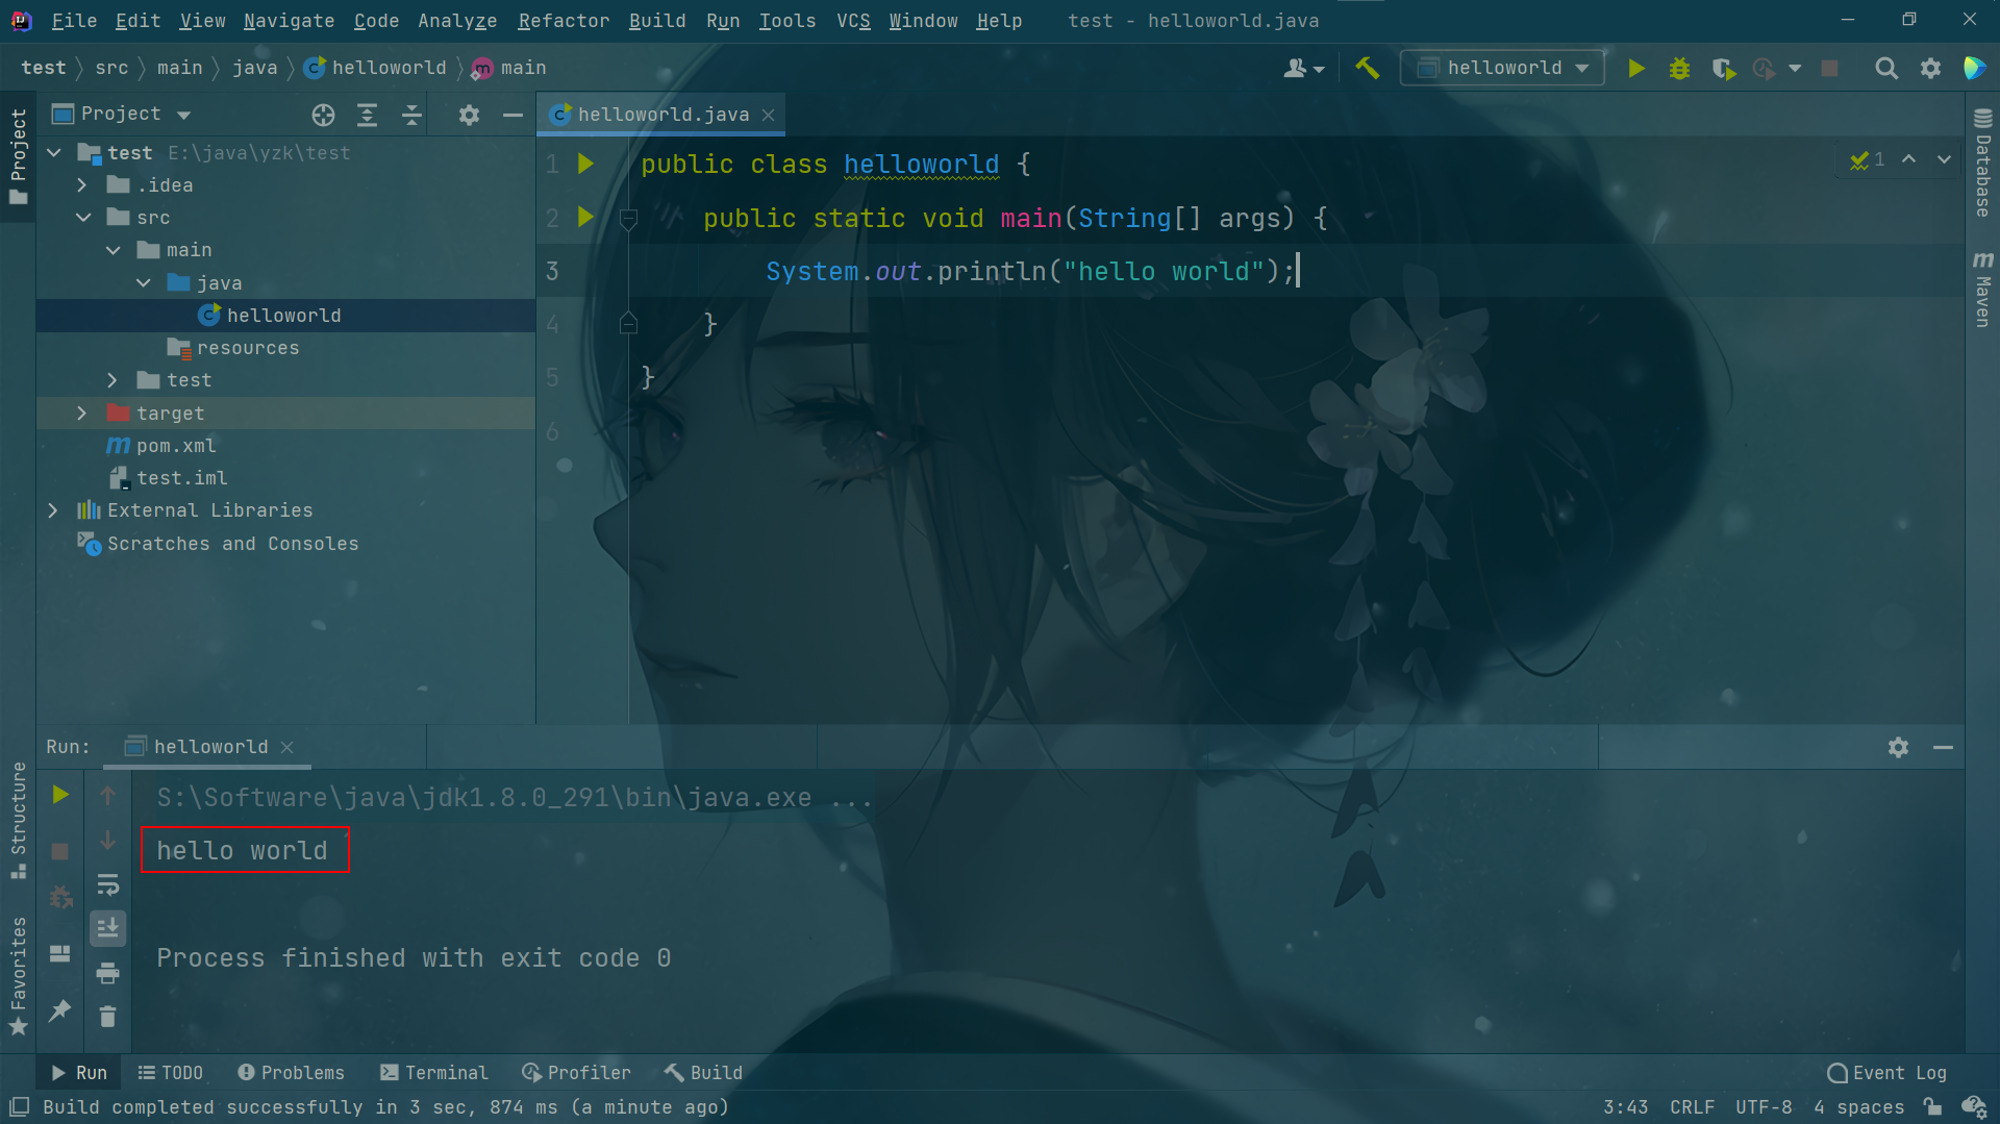Select opened file locator in Project panel

tap(323, 115)
